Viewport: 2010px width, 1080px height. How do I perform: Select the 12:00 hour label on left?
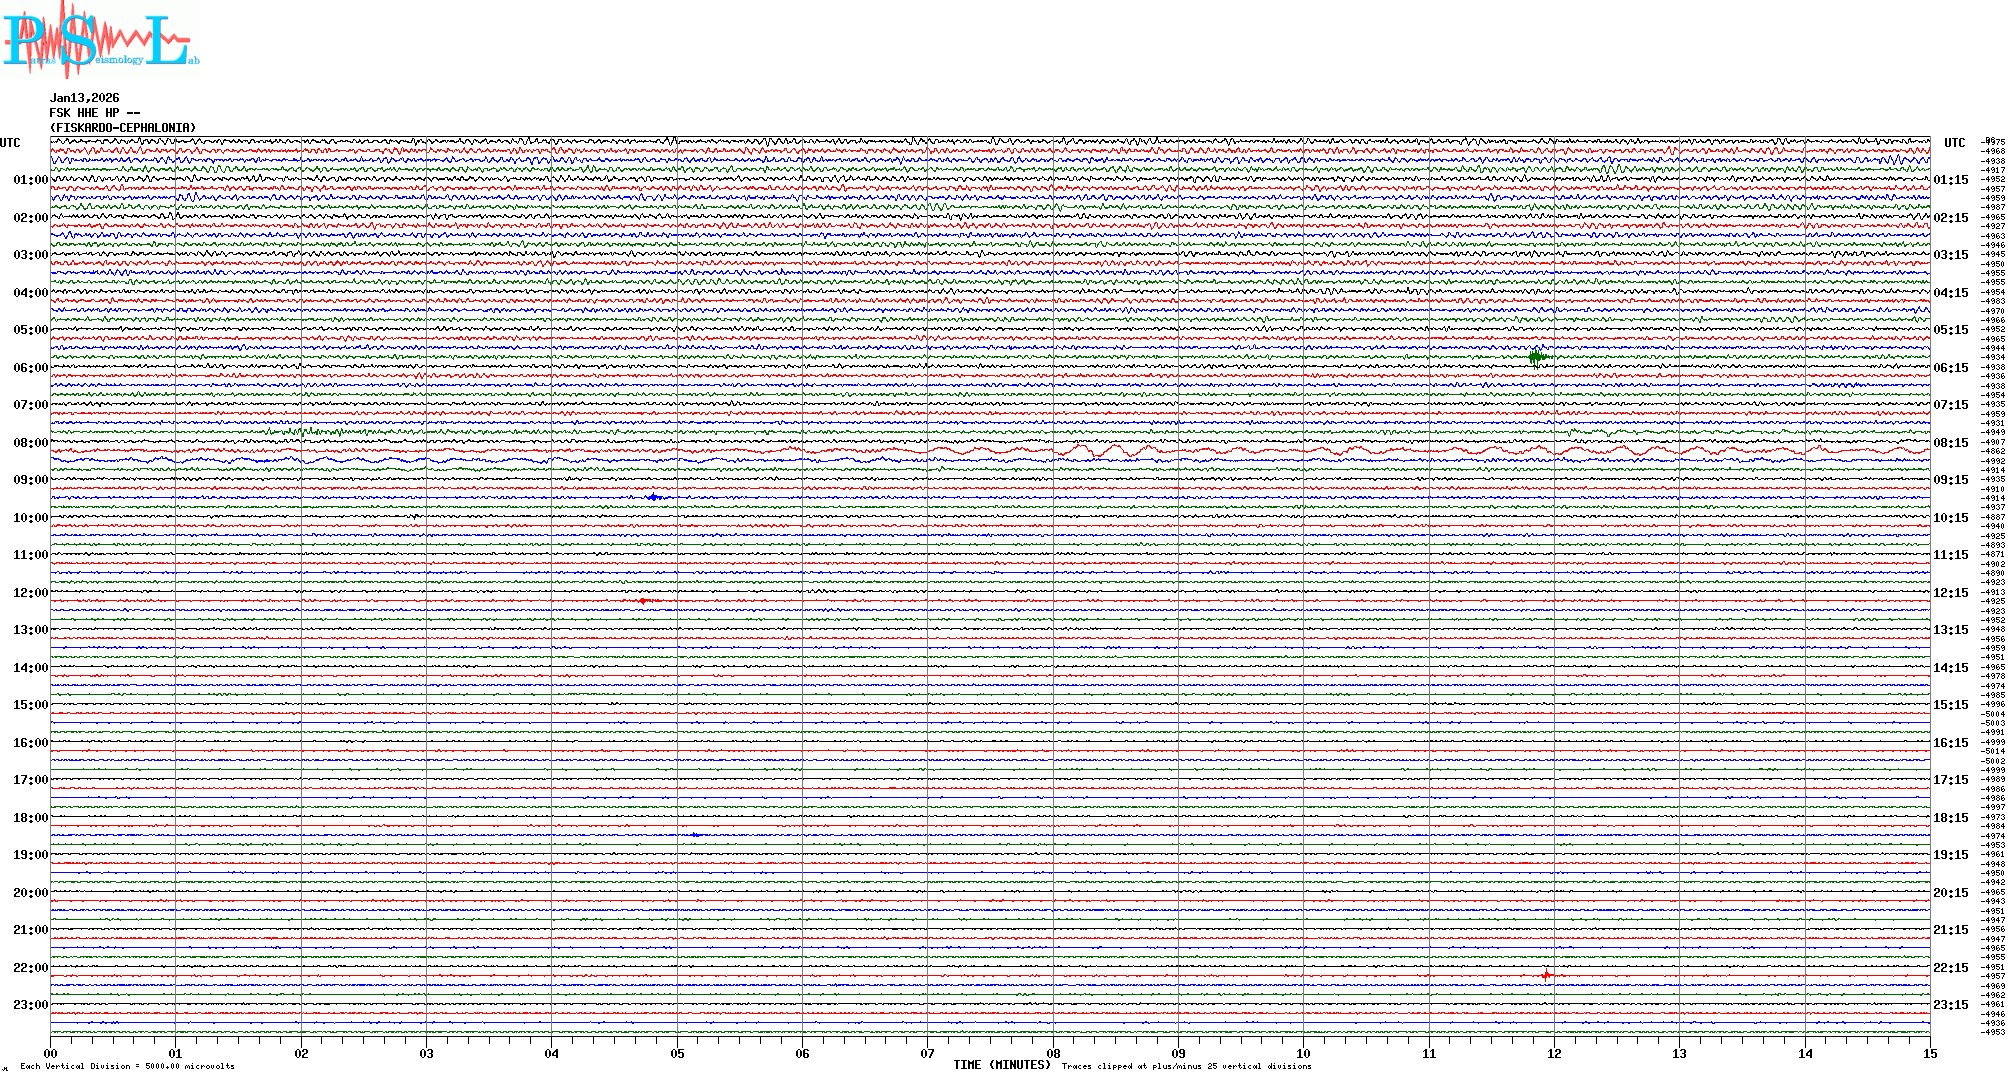pos(30,593)
